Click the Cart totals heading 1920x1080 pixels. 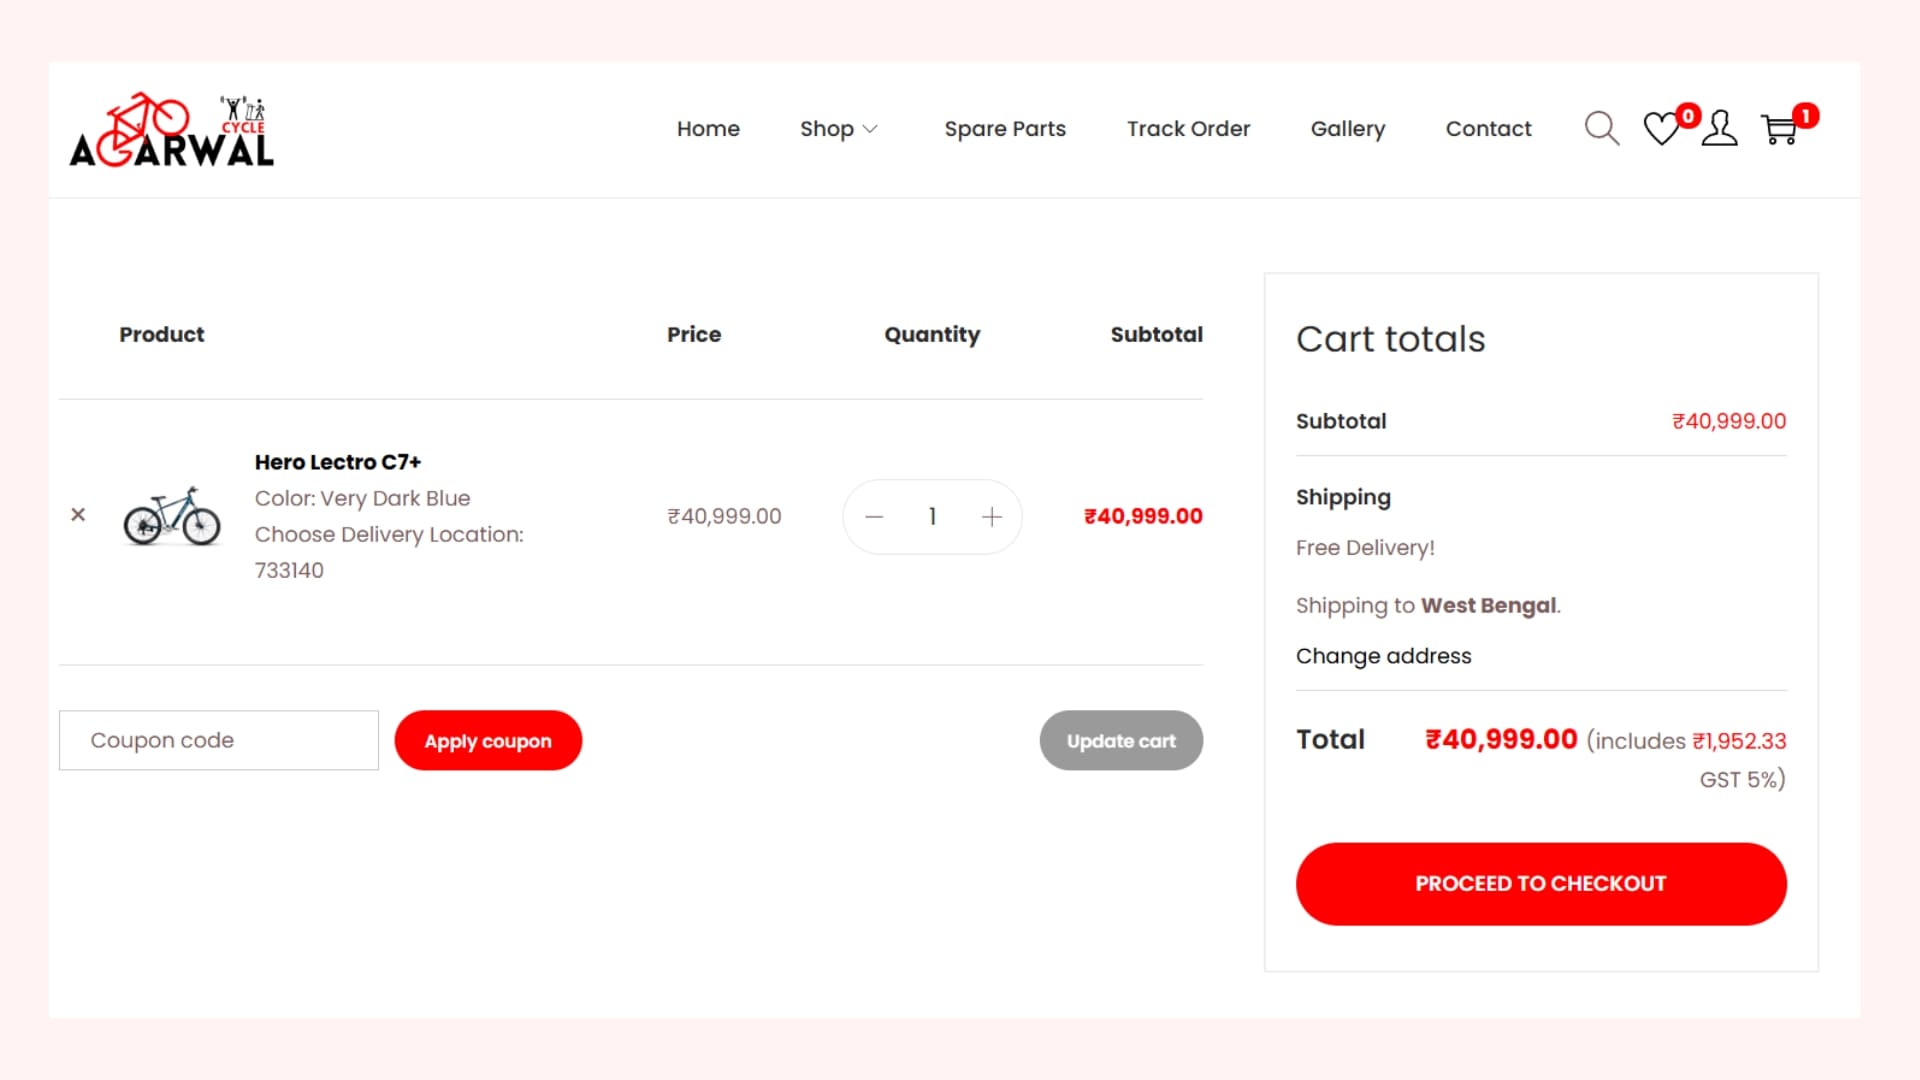[x=1390, y=339]
